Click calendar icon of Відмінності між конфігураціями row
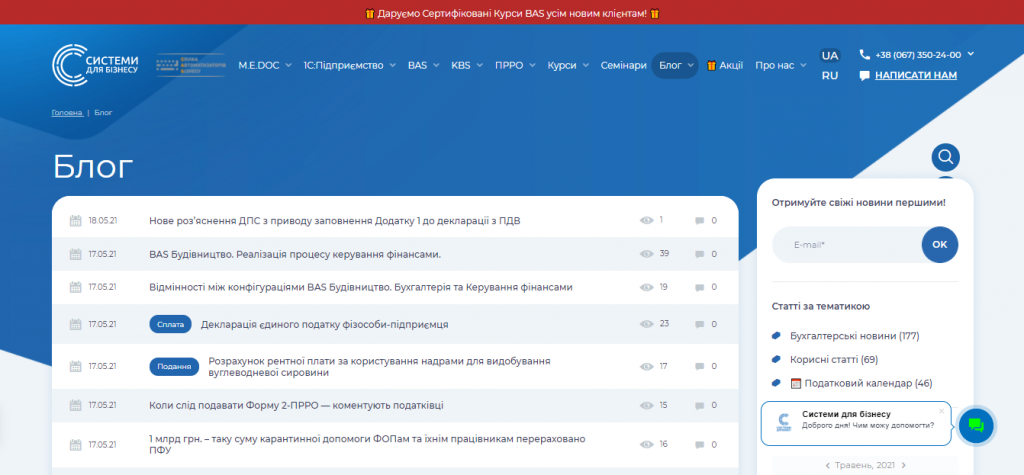This screenshot has height=475, width=1024. (75, 287)
